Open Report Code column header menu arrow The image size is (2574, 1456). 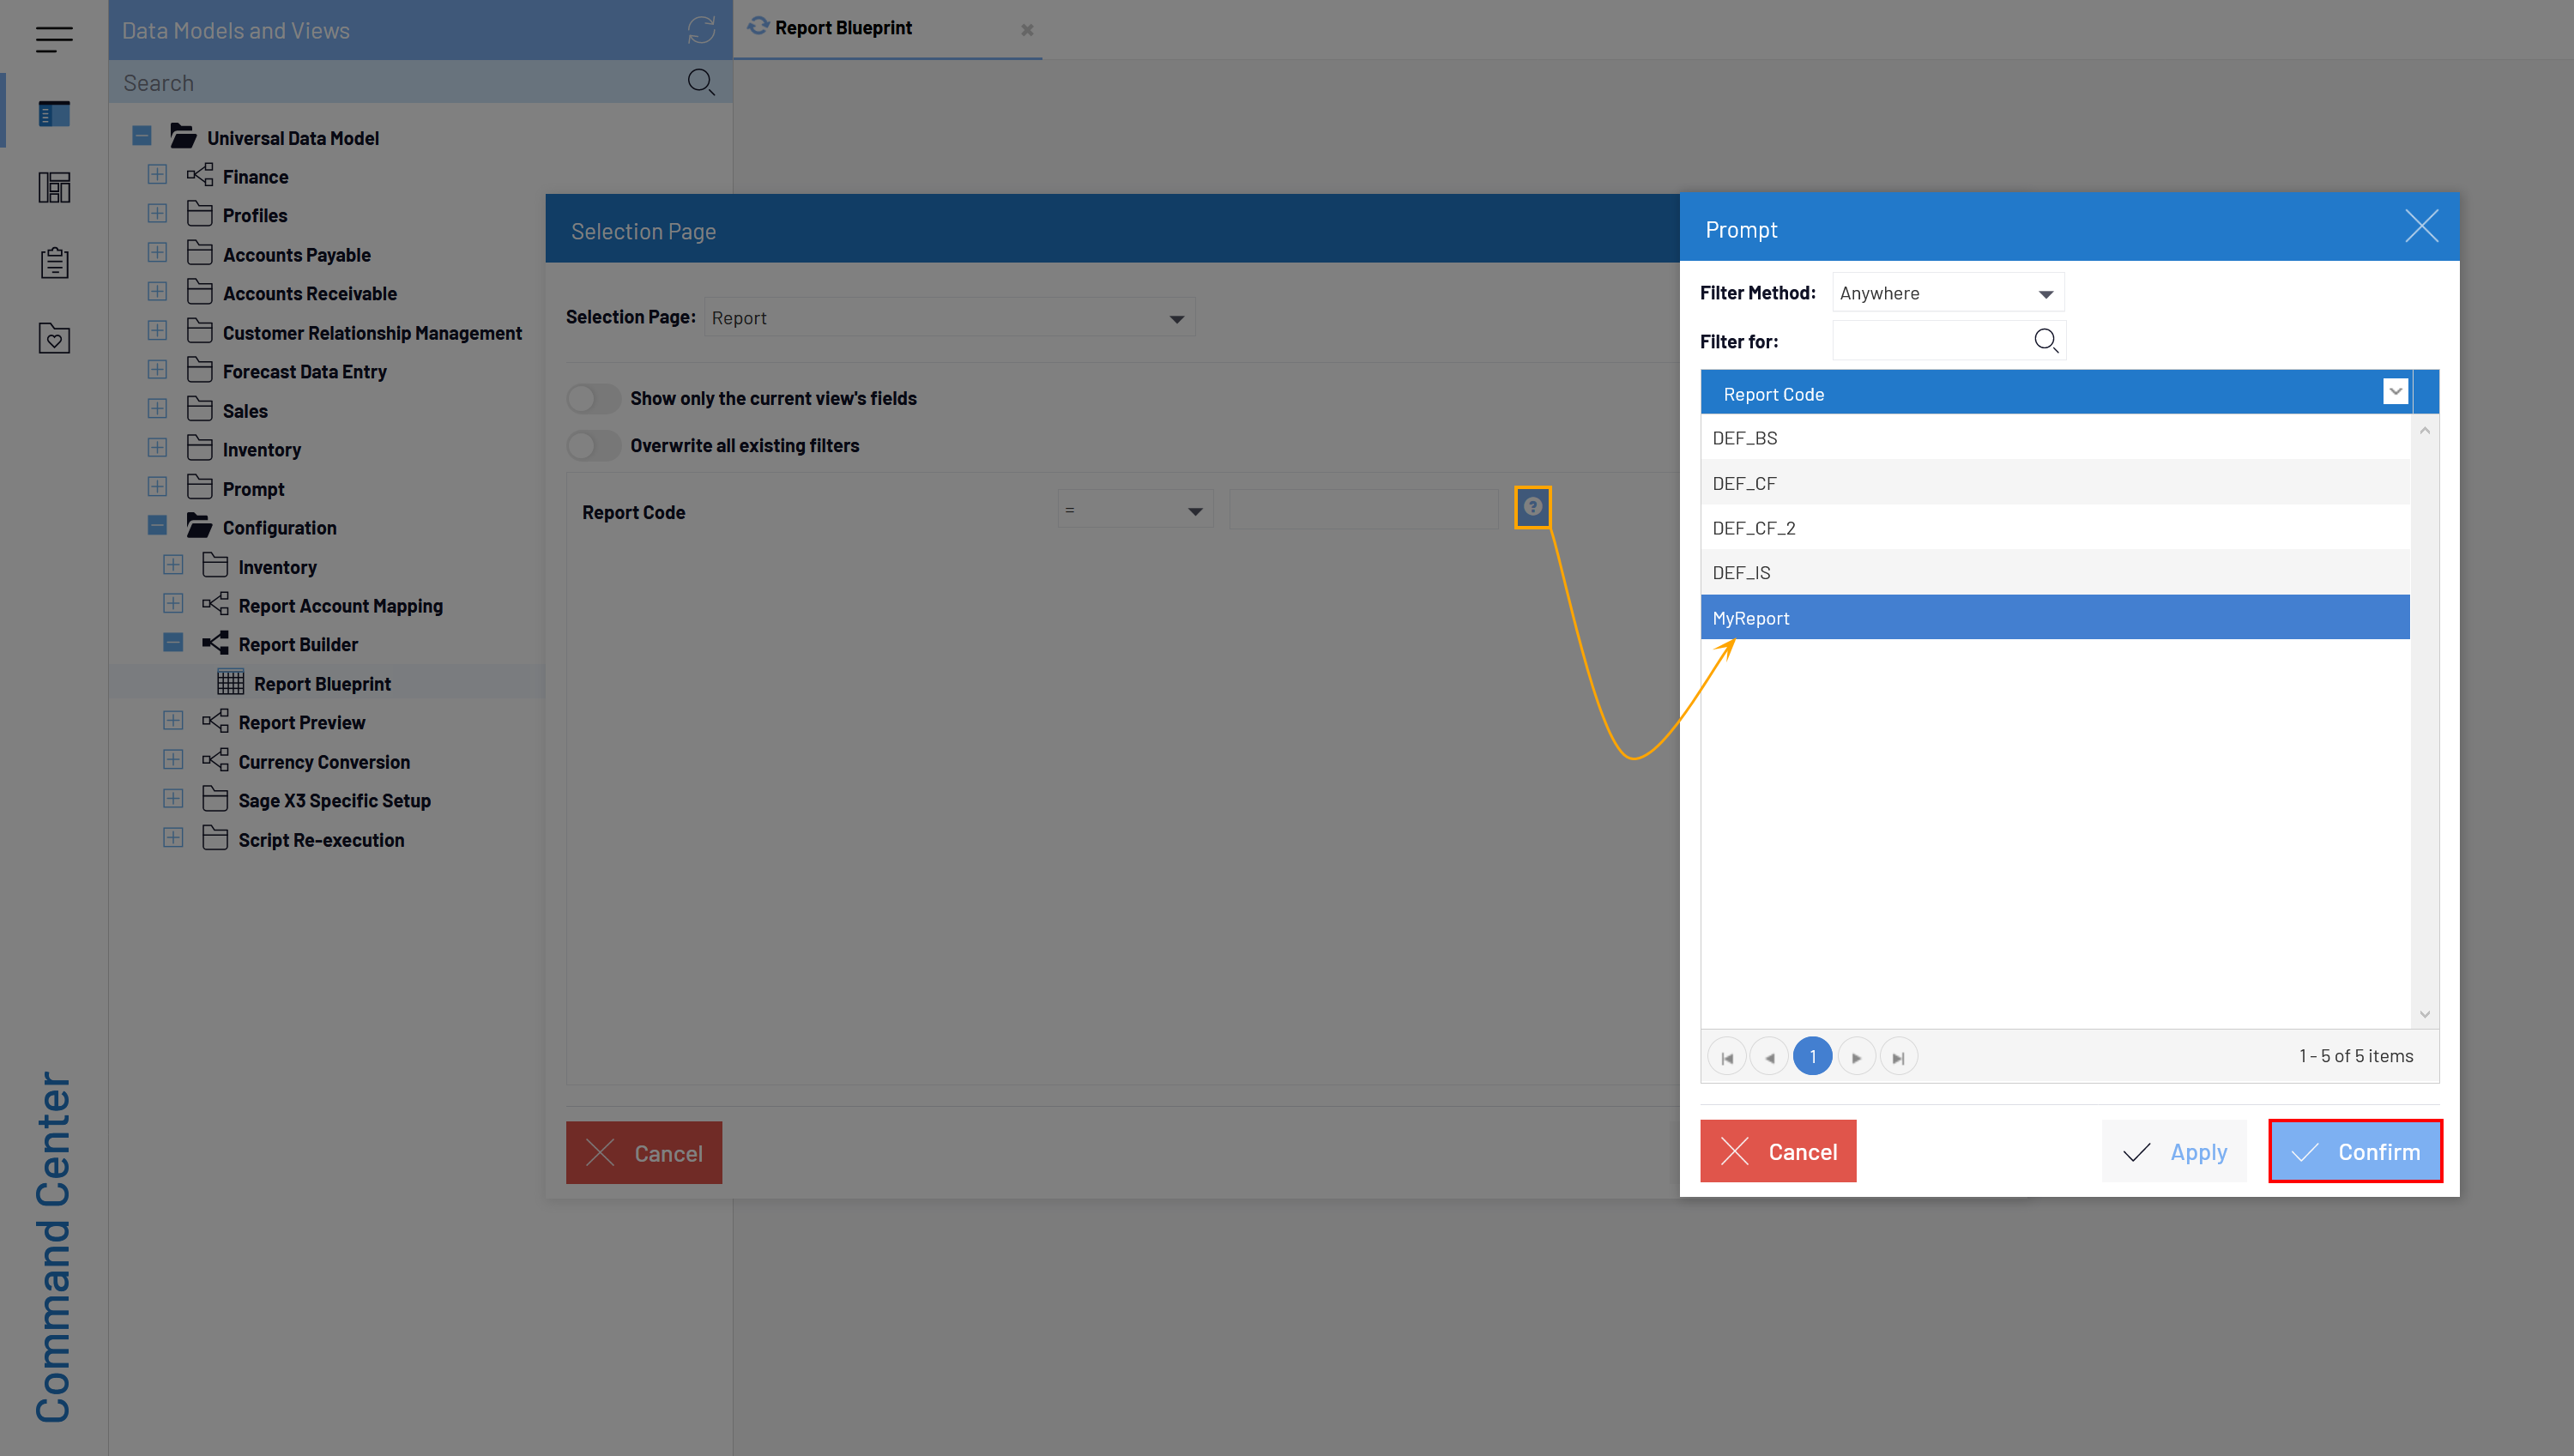pos(2395,392)
